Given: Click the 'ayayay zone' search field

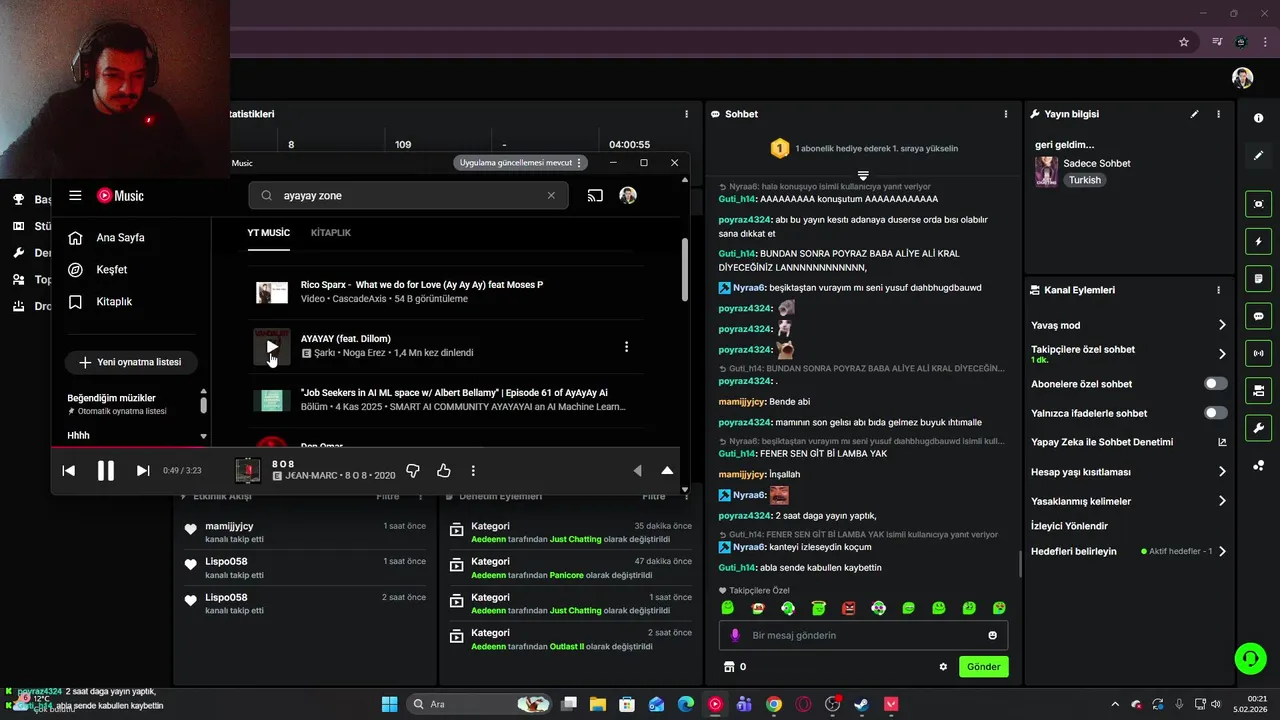Looking at the screenshot, I should point(408,196).
